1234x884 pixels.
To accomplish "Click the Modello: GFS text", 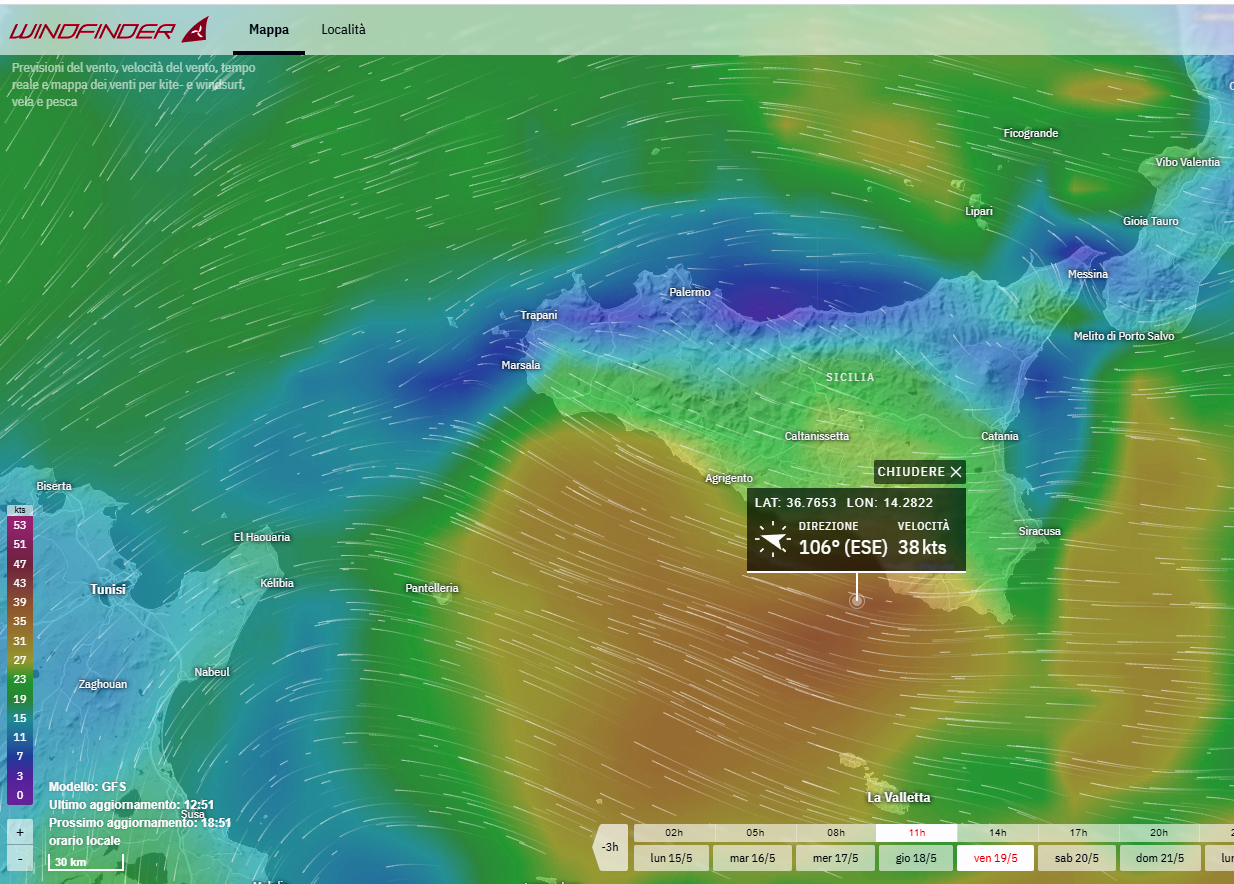I will 88,787.
